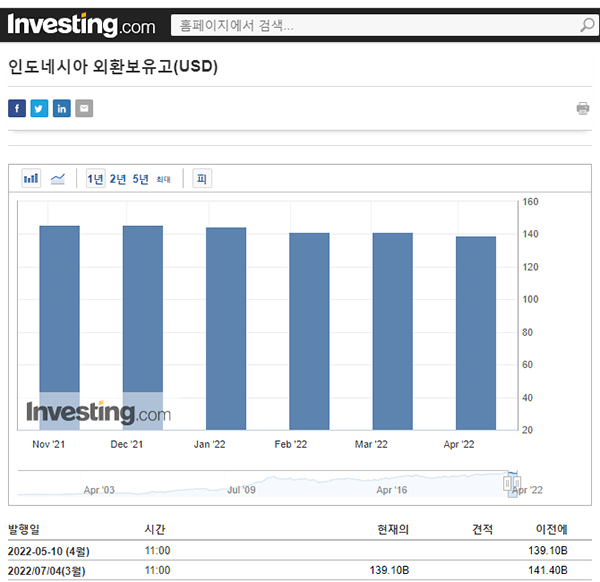Share the page on Facebook
Viewport: 600px width, 582px height.
[x=17, y=108]
